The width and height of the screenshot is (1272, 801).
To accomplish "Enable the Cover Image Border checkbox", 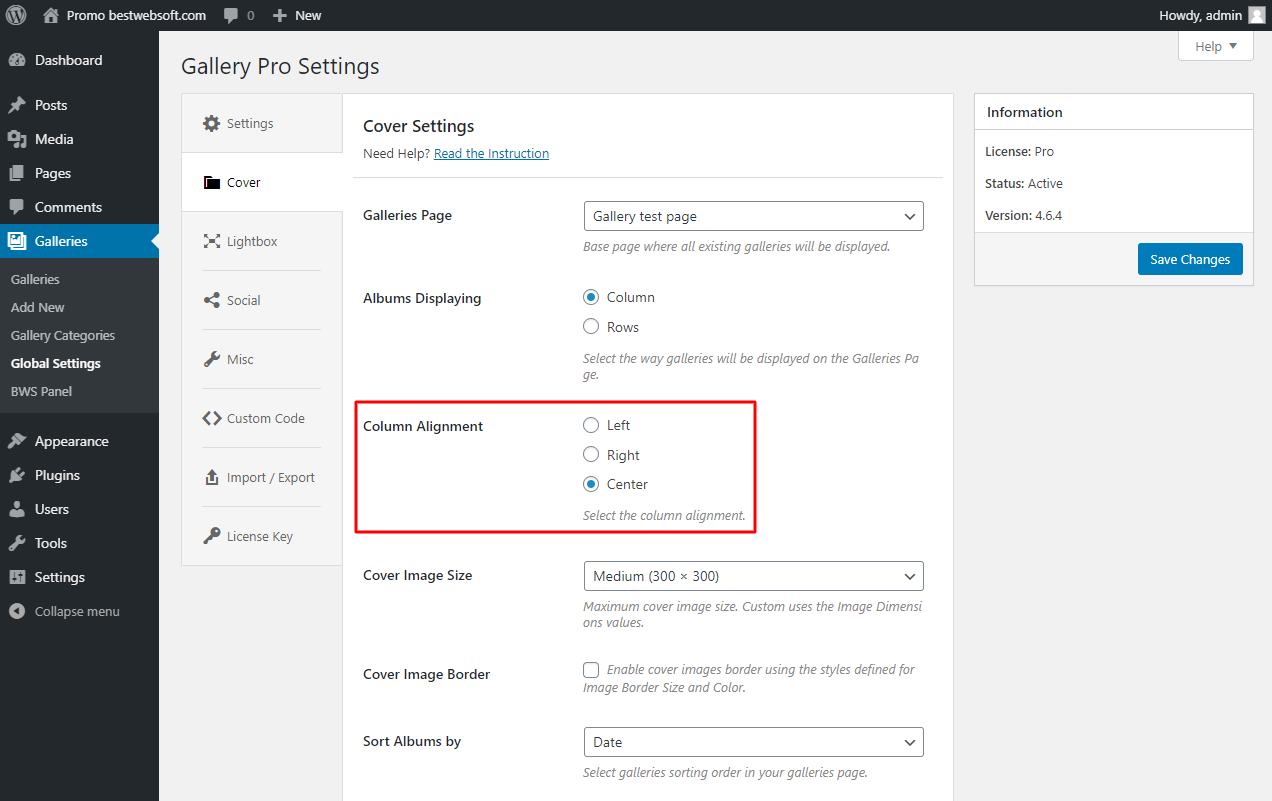I will click(x=591, y=670).
